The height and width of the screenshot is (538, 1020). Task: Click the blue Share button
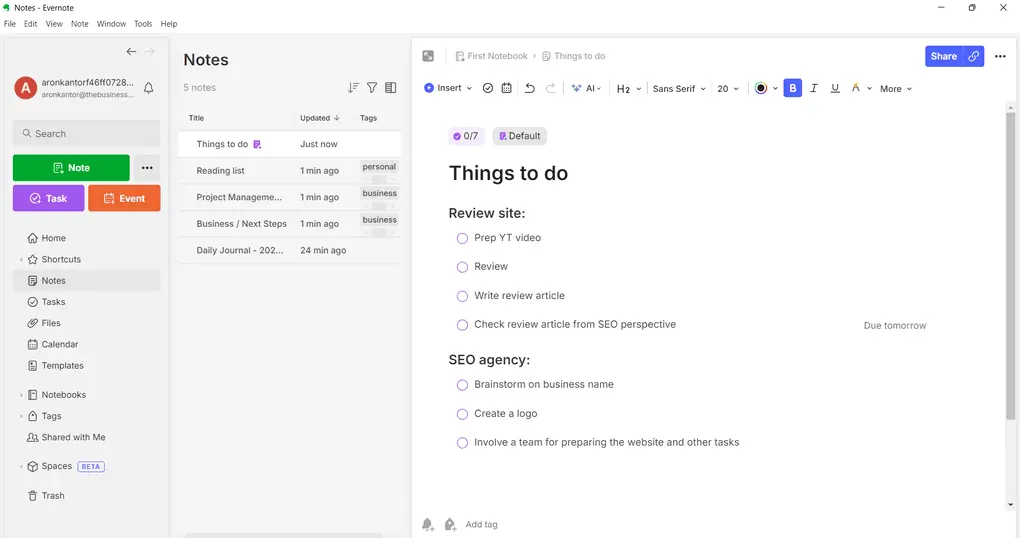pos(944,56)
